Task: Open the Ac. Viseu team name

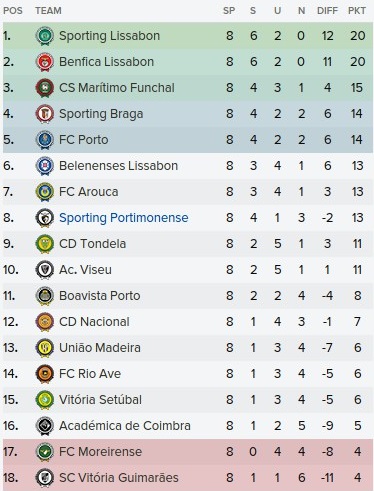Action: click(85, 270)
